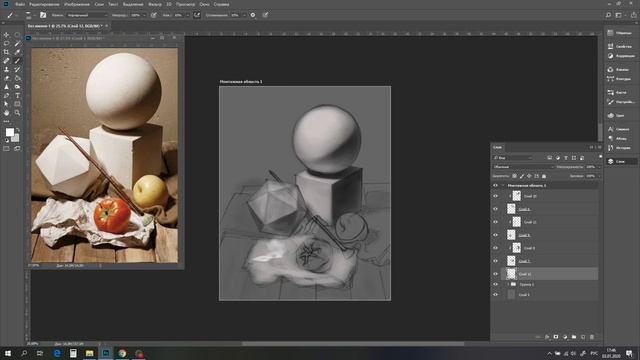640x360 pixels.
Task: Click the РУС language indicator
Action: point(594,353)
